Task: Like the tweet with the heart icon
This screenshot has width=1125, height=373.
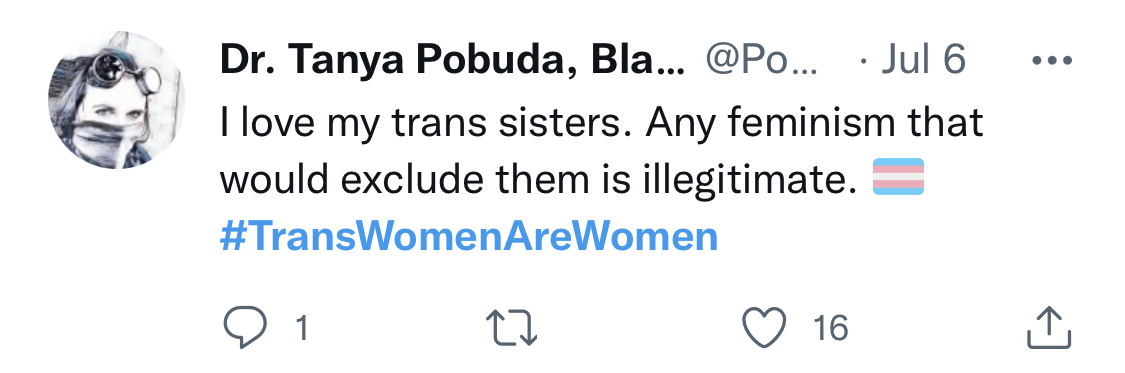Action: point(765,329)
